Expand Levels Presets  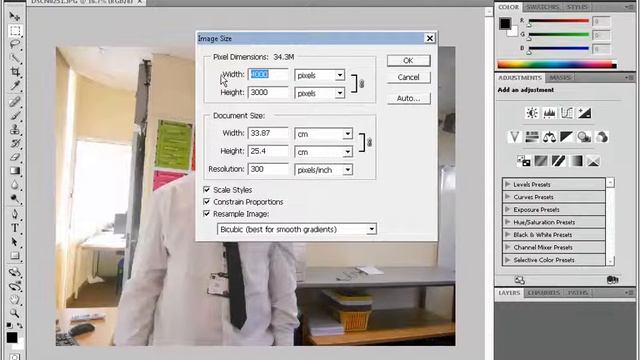pos(508,184)
